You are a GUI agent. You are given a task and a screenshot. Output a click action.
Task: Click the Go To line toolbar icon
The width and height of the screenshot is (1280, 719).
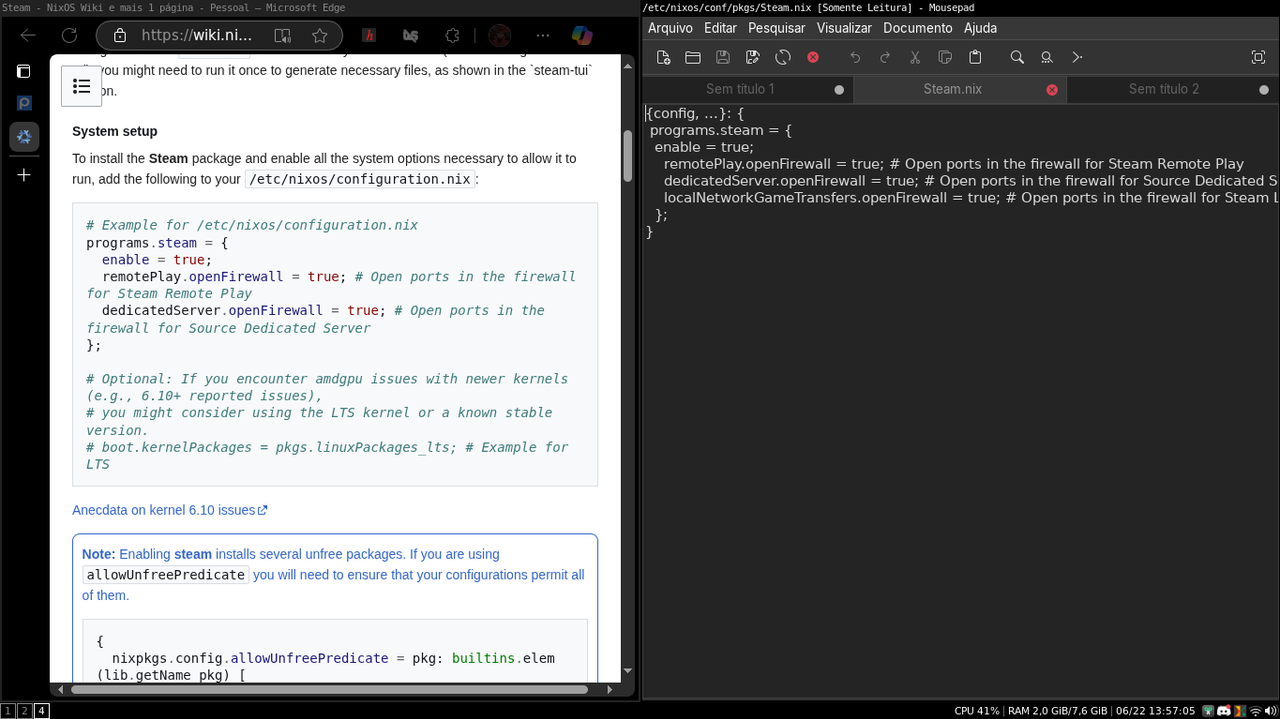(x=1077, y=57)
